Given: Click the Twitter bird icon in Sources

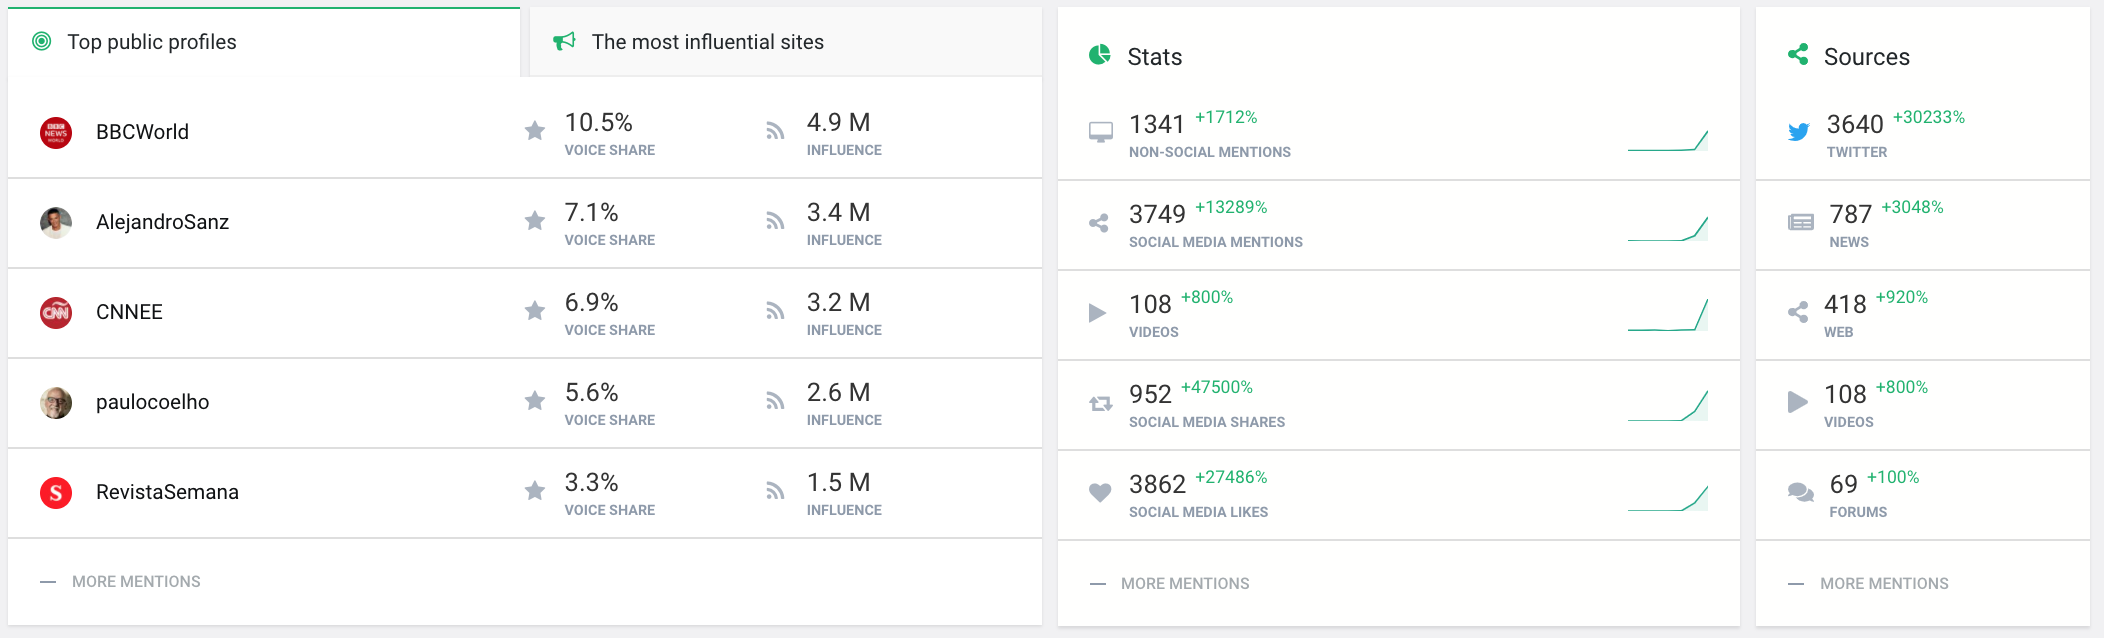Looking at the screenshot, I should (x=1799, y=132).
